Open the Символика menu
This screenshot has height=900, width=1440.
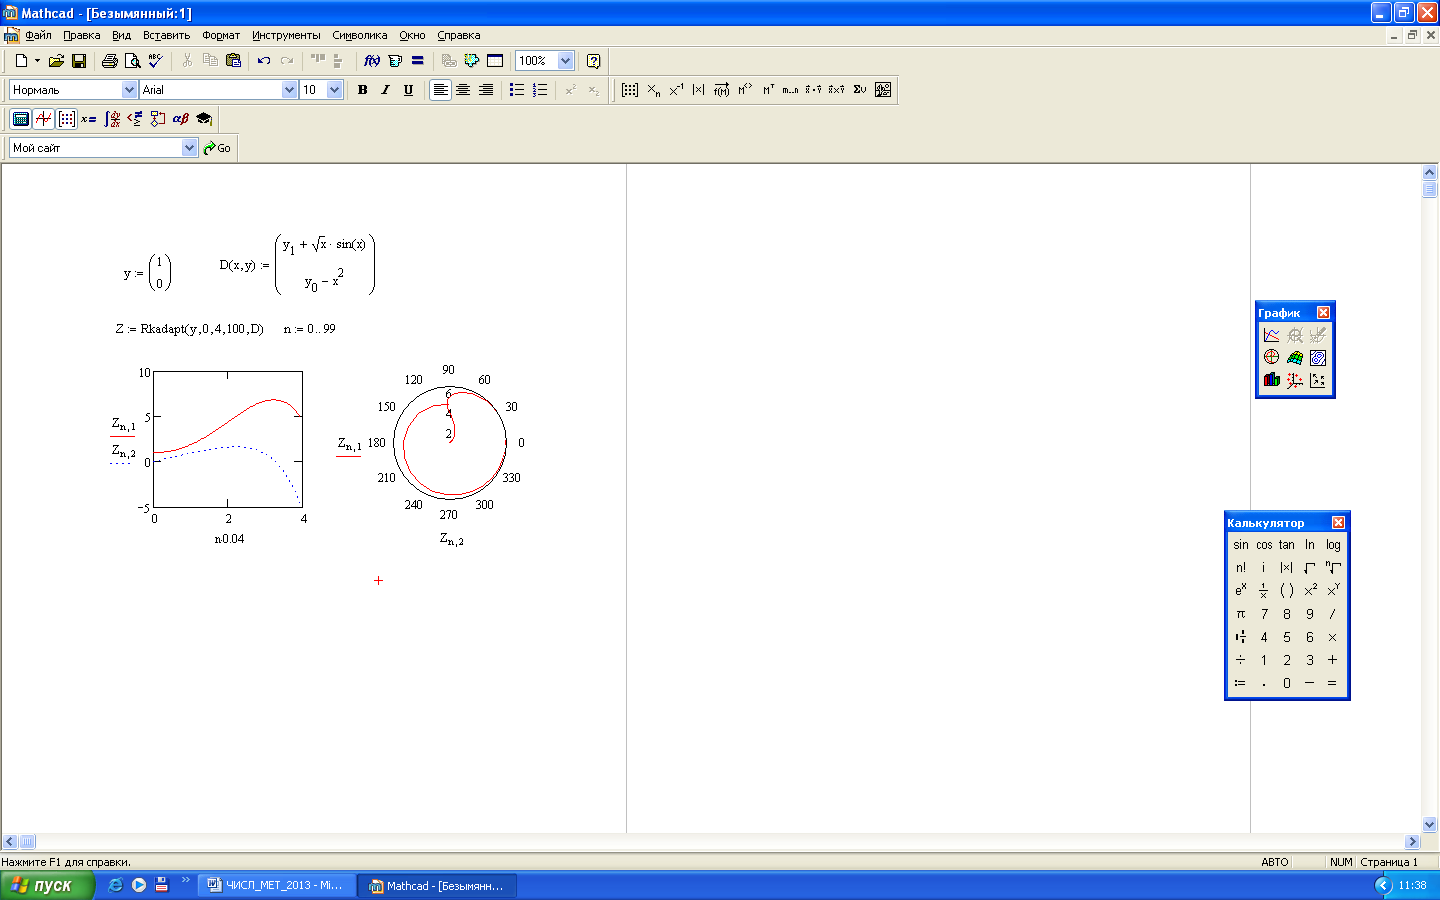360,35
